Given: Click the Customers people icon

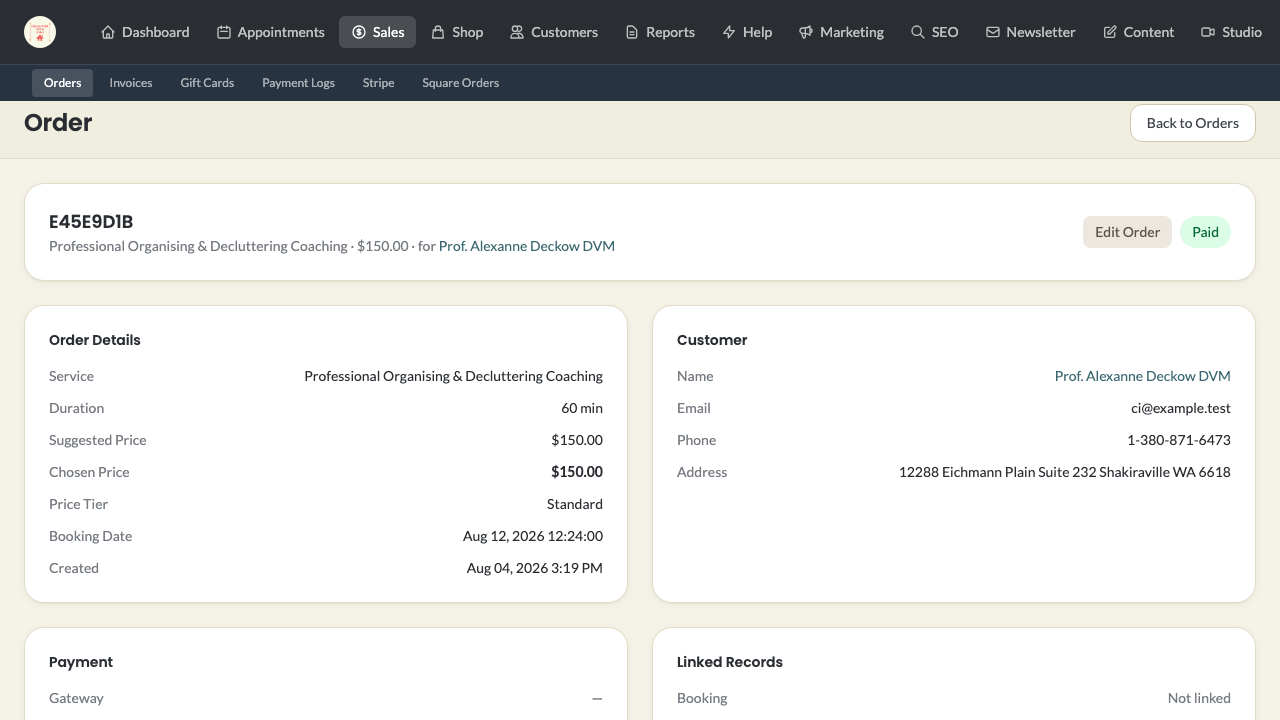Looking at the screenshot, I should (x=517, y=32).
